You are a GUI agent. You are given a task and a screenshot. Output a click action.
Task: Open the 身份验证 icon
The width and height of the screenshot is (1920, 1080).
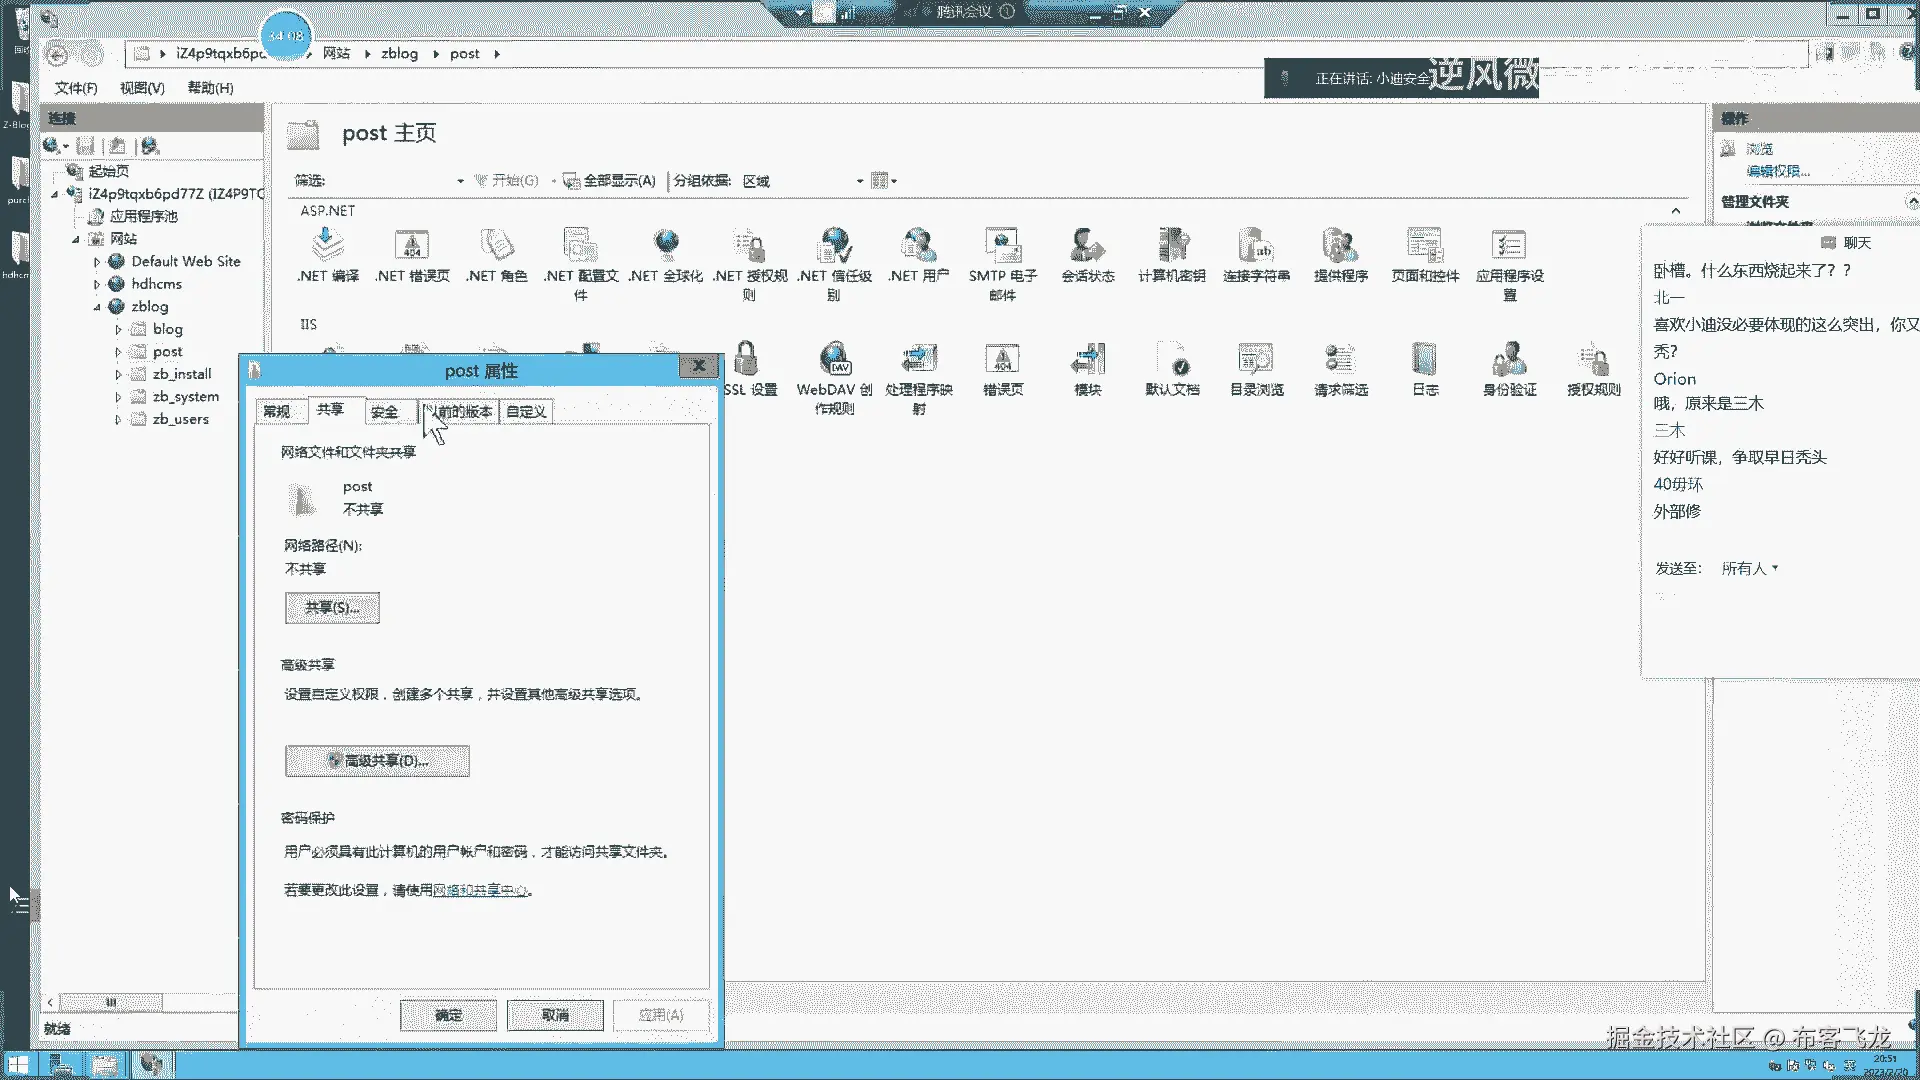[1509, 360]
